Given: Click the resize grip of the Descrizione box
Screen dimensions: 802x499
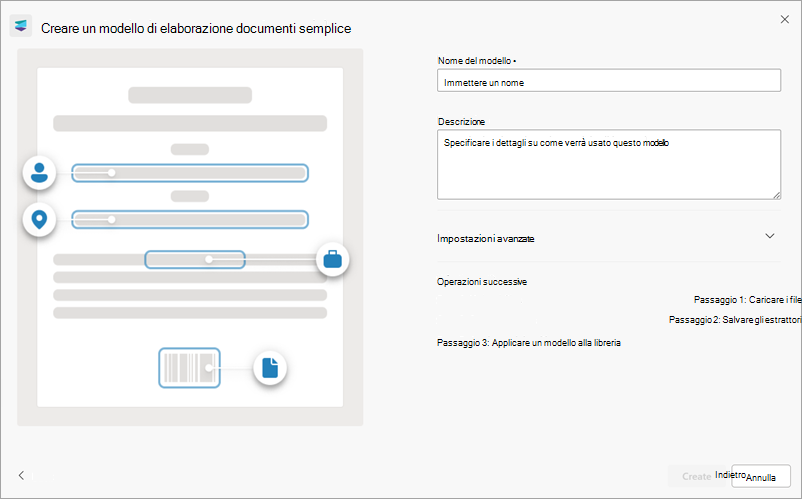Looking at the screenshot, I should 776,195.
